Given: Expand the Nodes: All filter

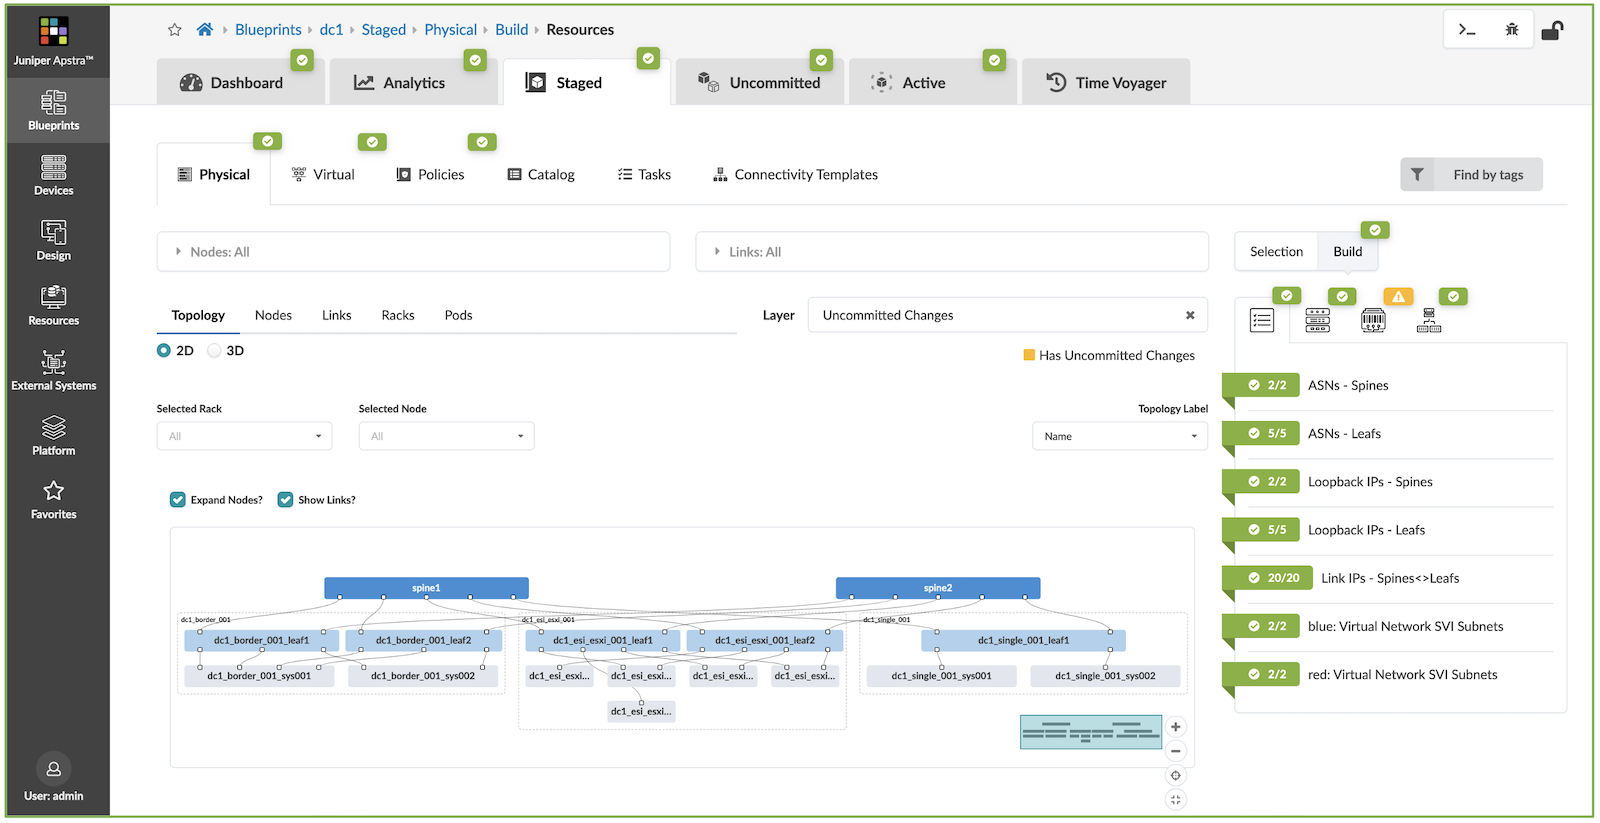Looking at the screenshot, I should point(413,252).
